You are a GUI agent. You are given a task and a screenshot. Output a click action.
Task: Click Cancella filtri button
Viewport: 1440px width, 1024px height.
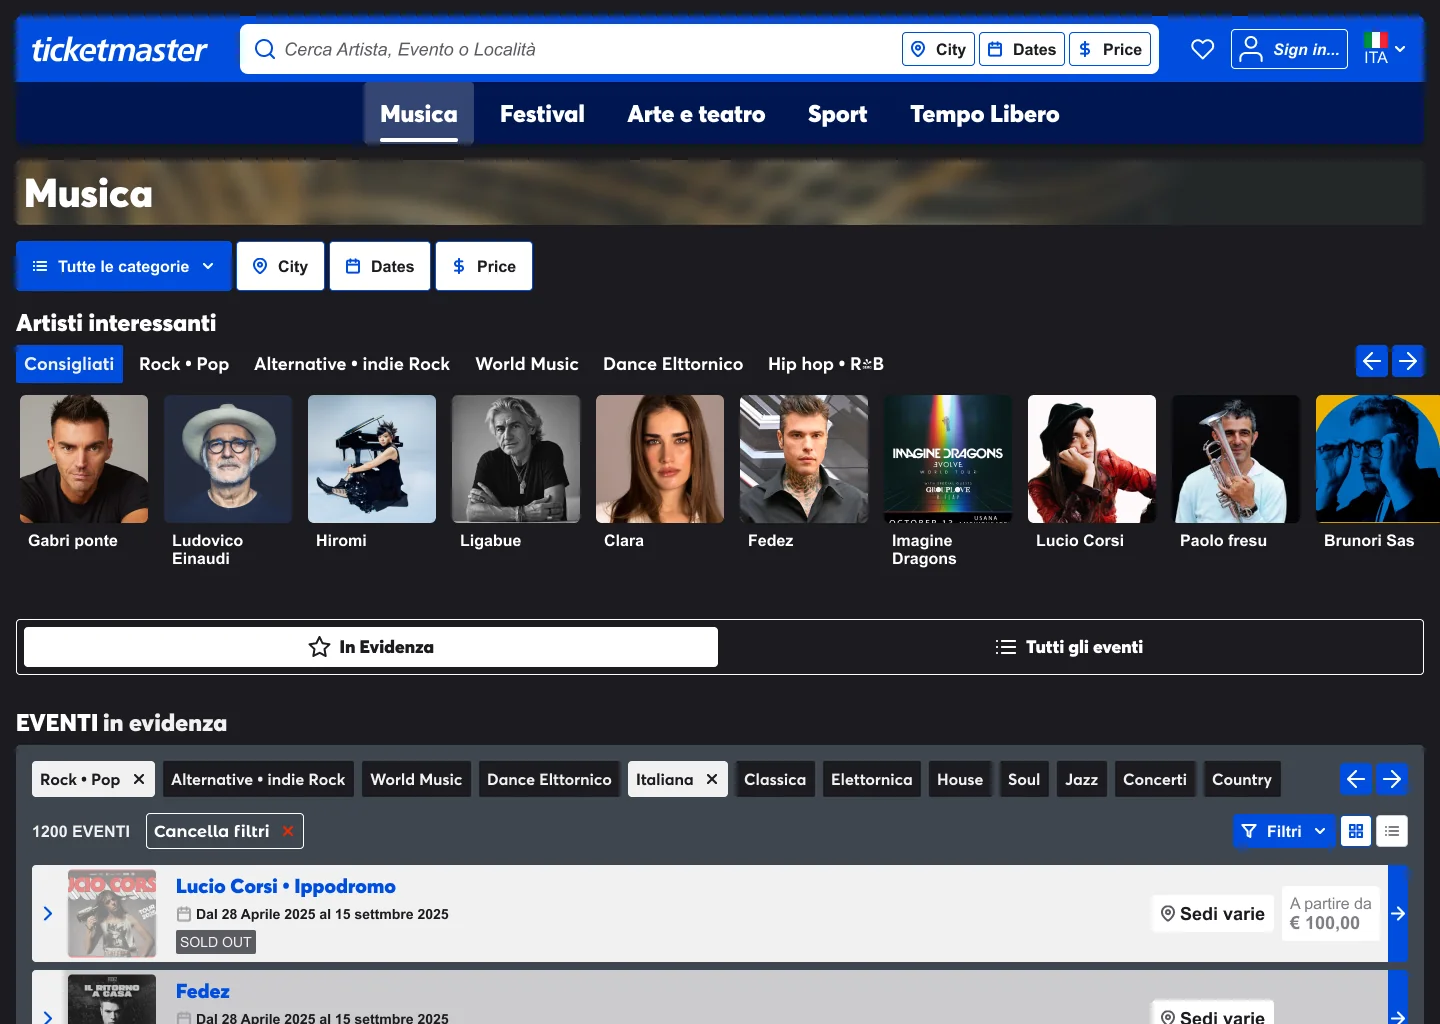tap(225, 831)
